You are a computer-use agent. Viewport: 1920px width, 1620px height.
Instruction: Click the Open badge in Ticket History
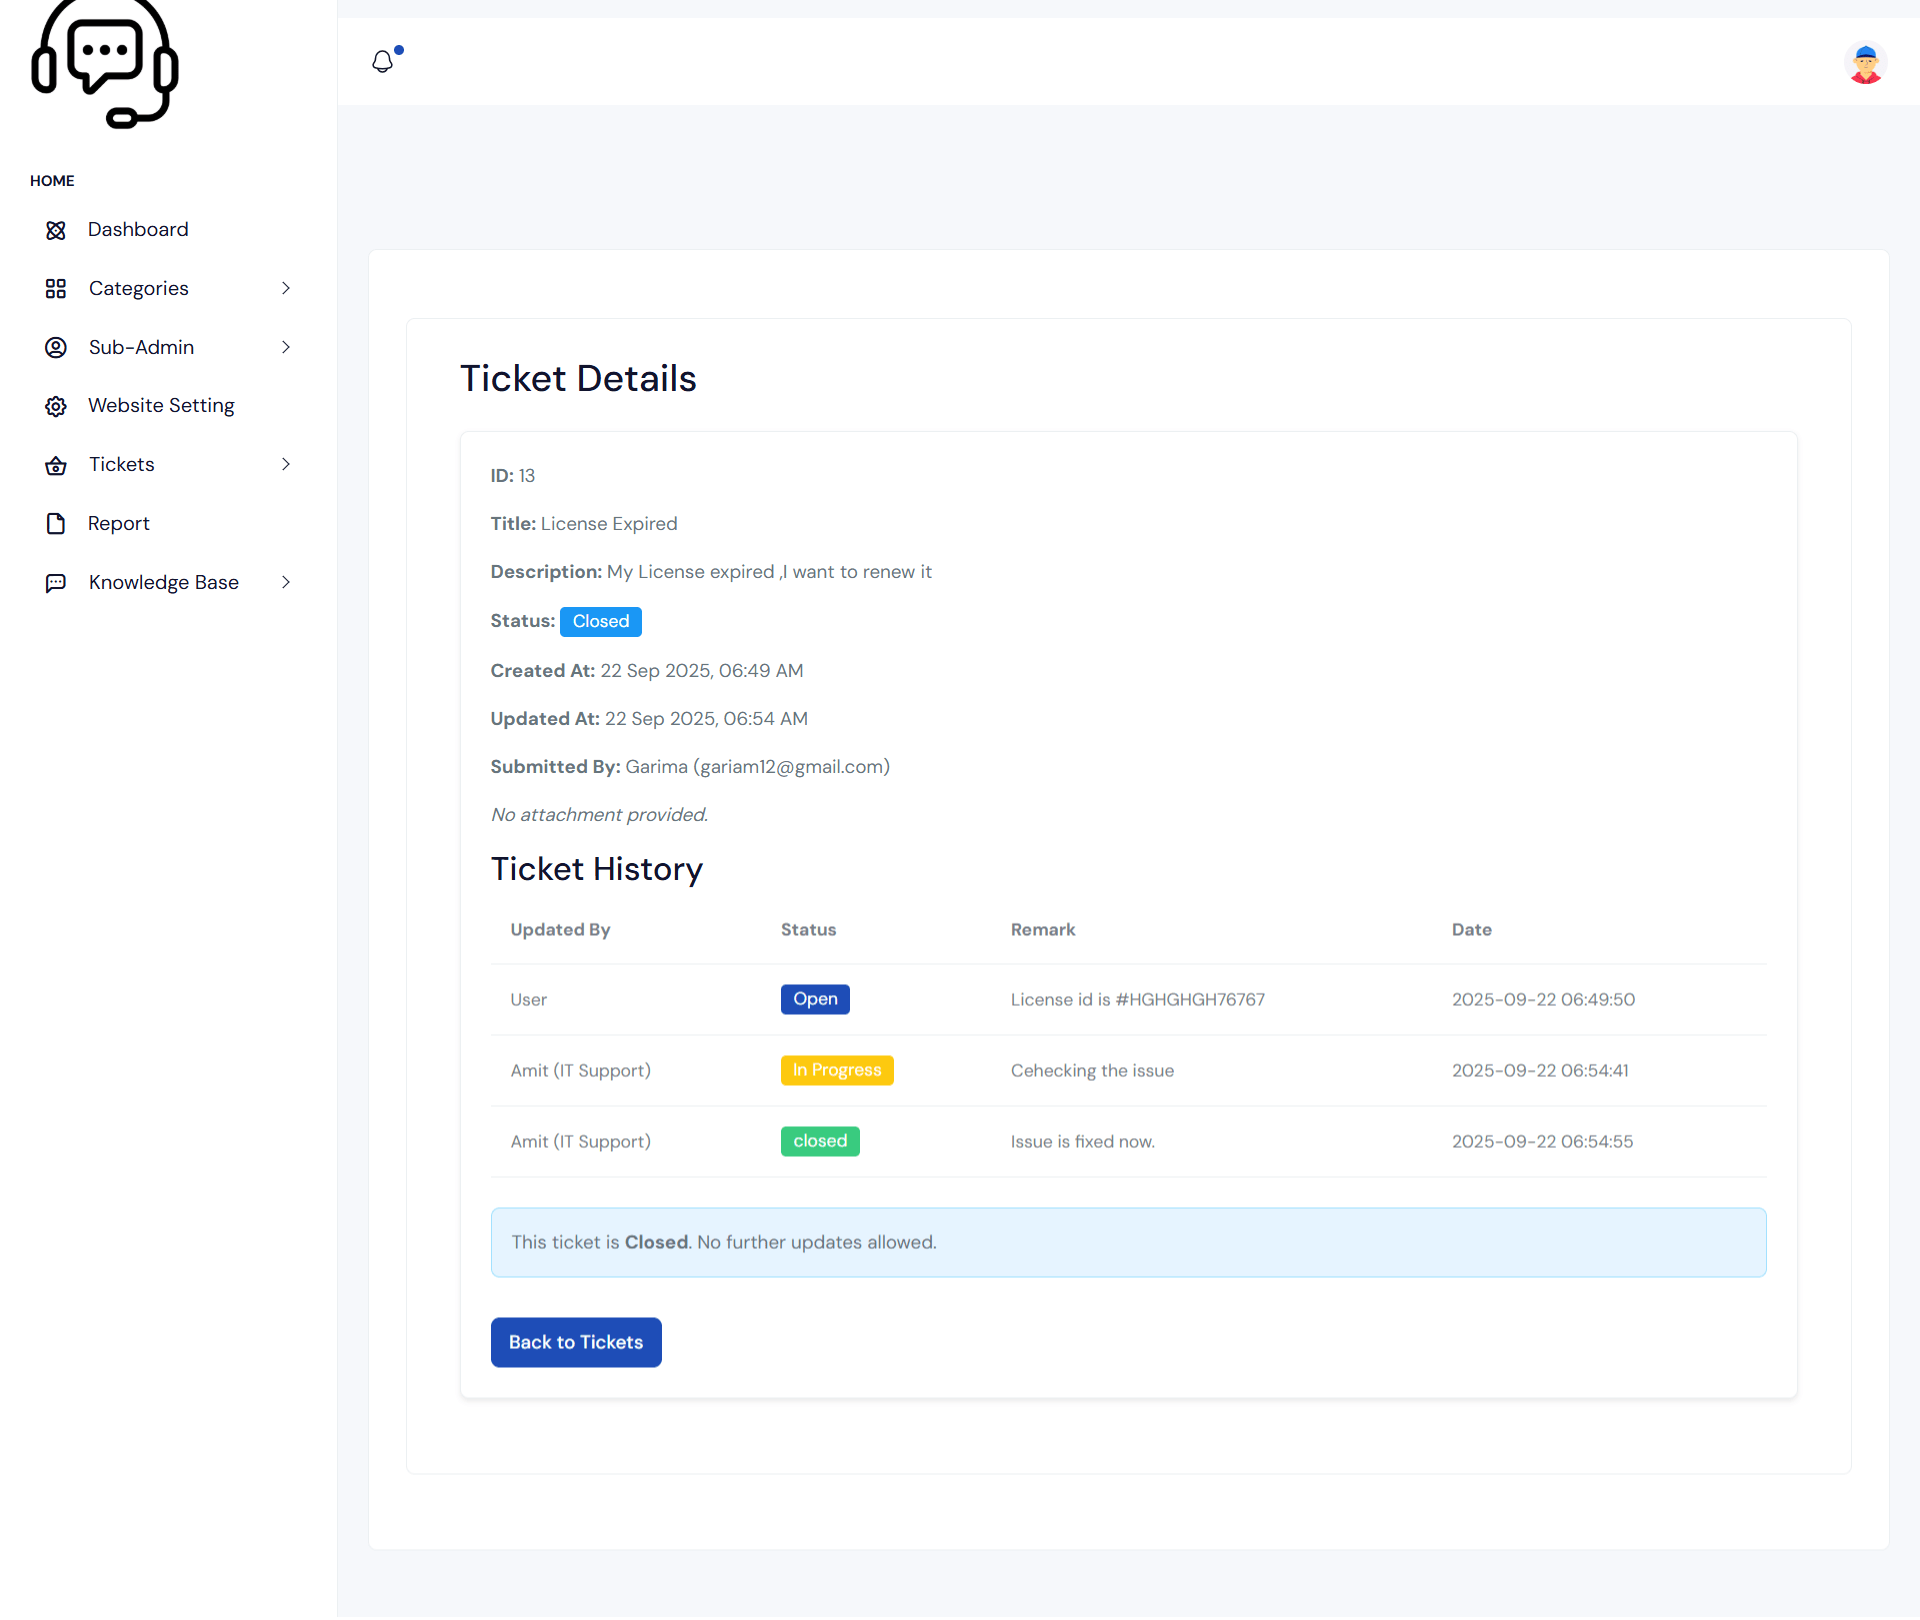815,999
